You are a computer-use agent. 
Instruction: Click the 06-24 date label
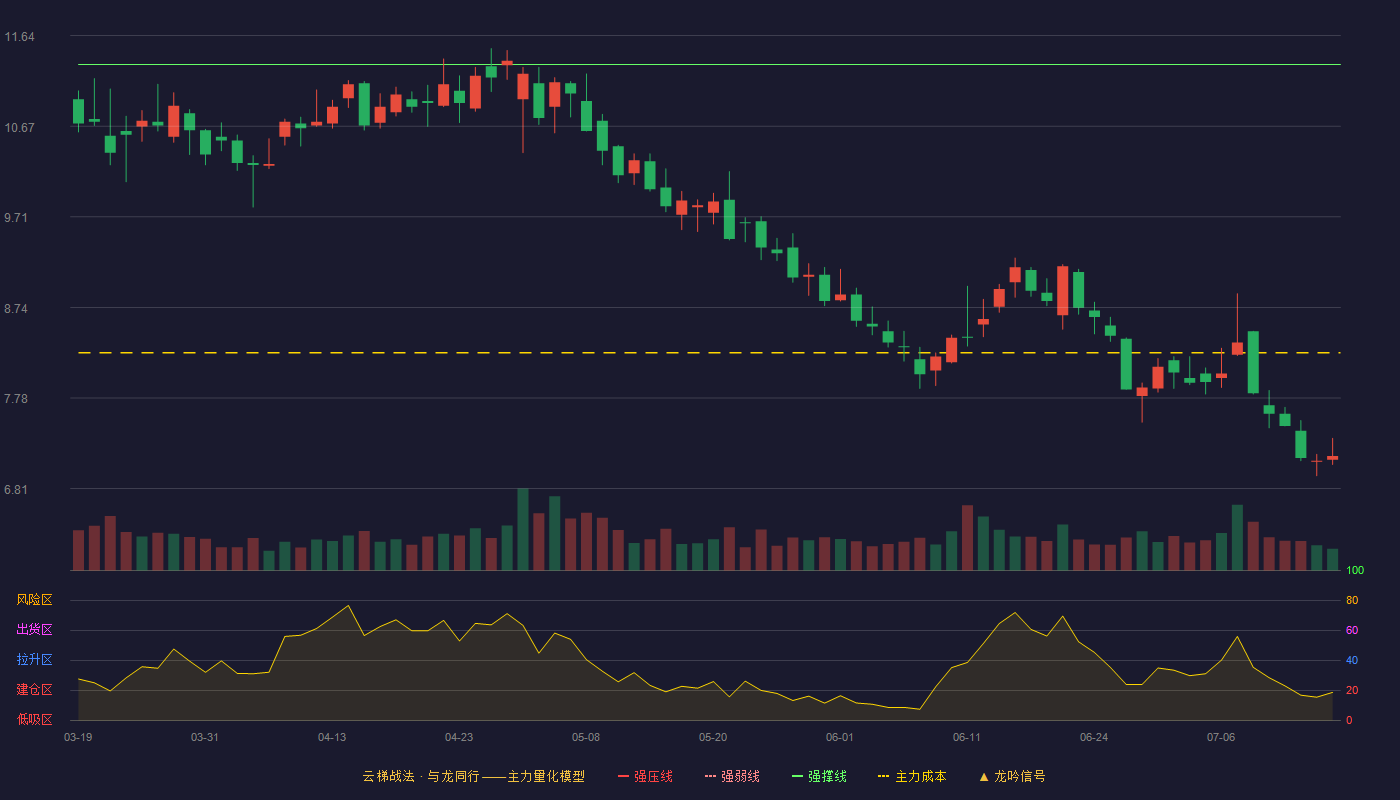click(1094, 737)
